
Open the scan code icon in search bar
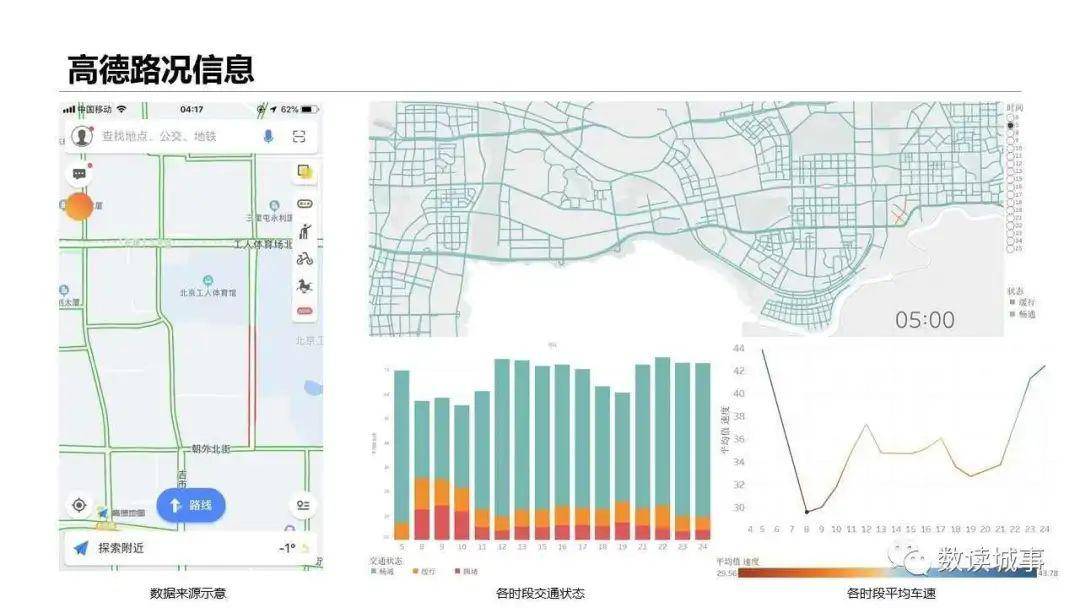(x=299, y=136)
